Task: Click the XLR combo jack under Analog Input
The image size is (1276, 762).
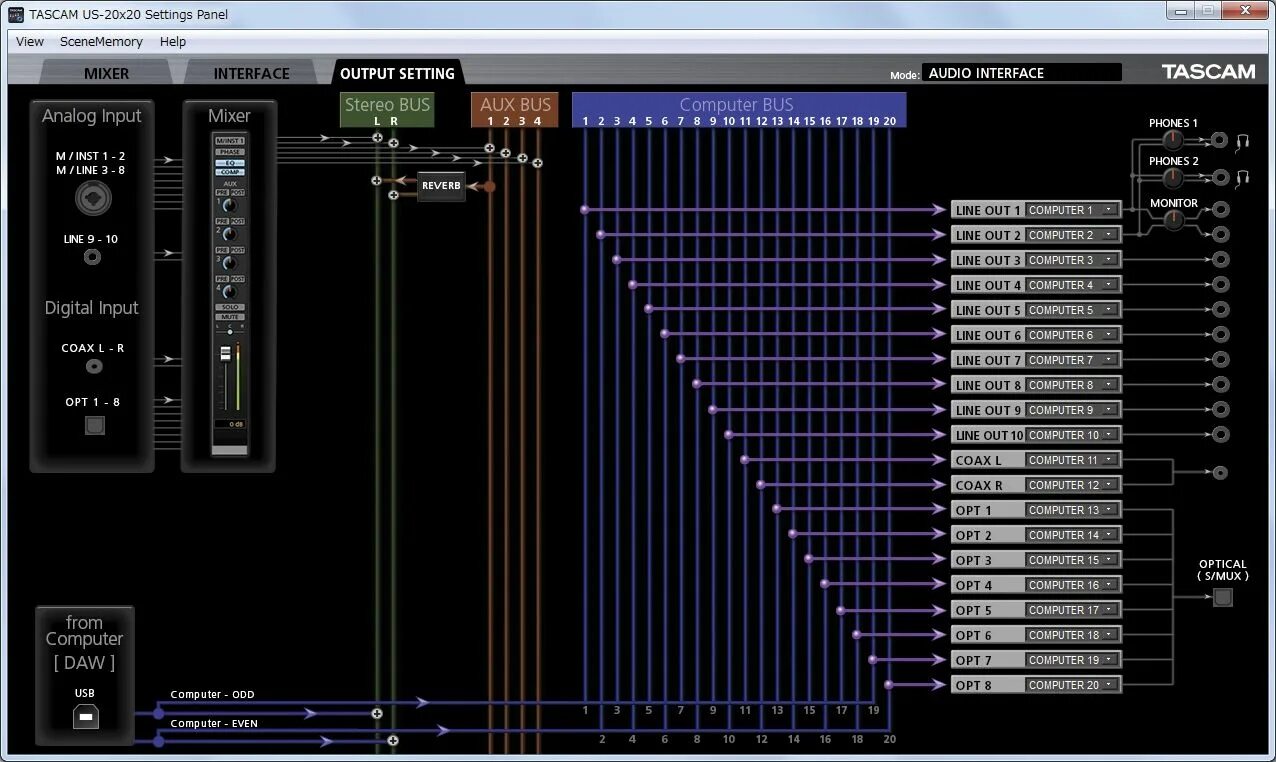Action: click(x=92, y=199)
